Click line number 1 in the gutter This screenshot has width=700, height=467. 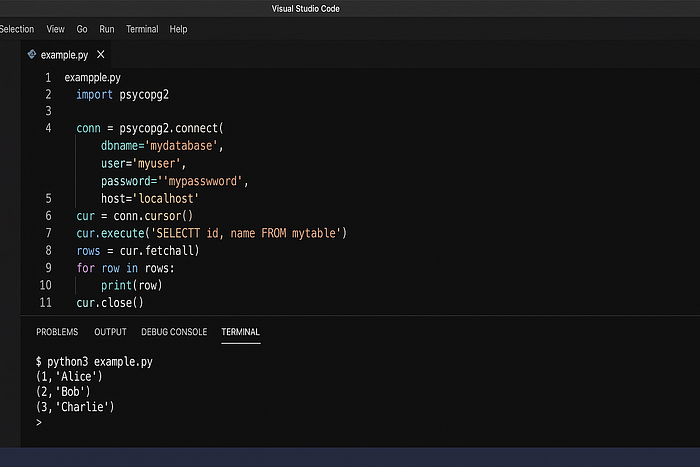click(x=48, y=78)
